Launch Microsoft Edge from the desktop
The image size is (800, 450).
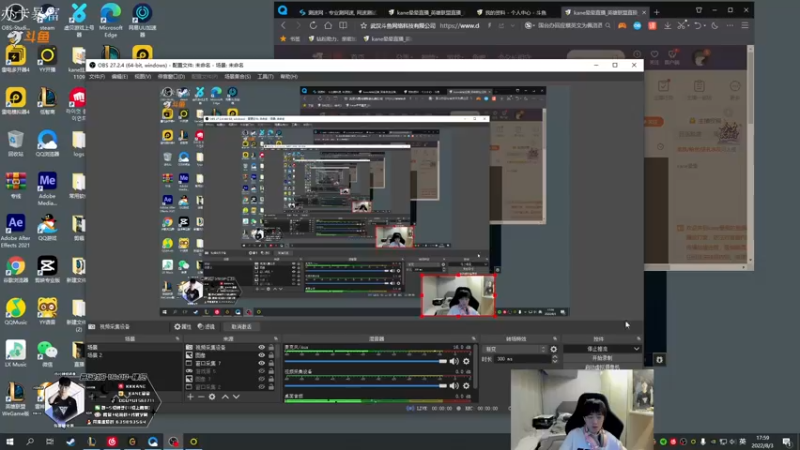coord(110,20)
